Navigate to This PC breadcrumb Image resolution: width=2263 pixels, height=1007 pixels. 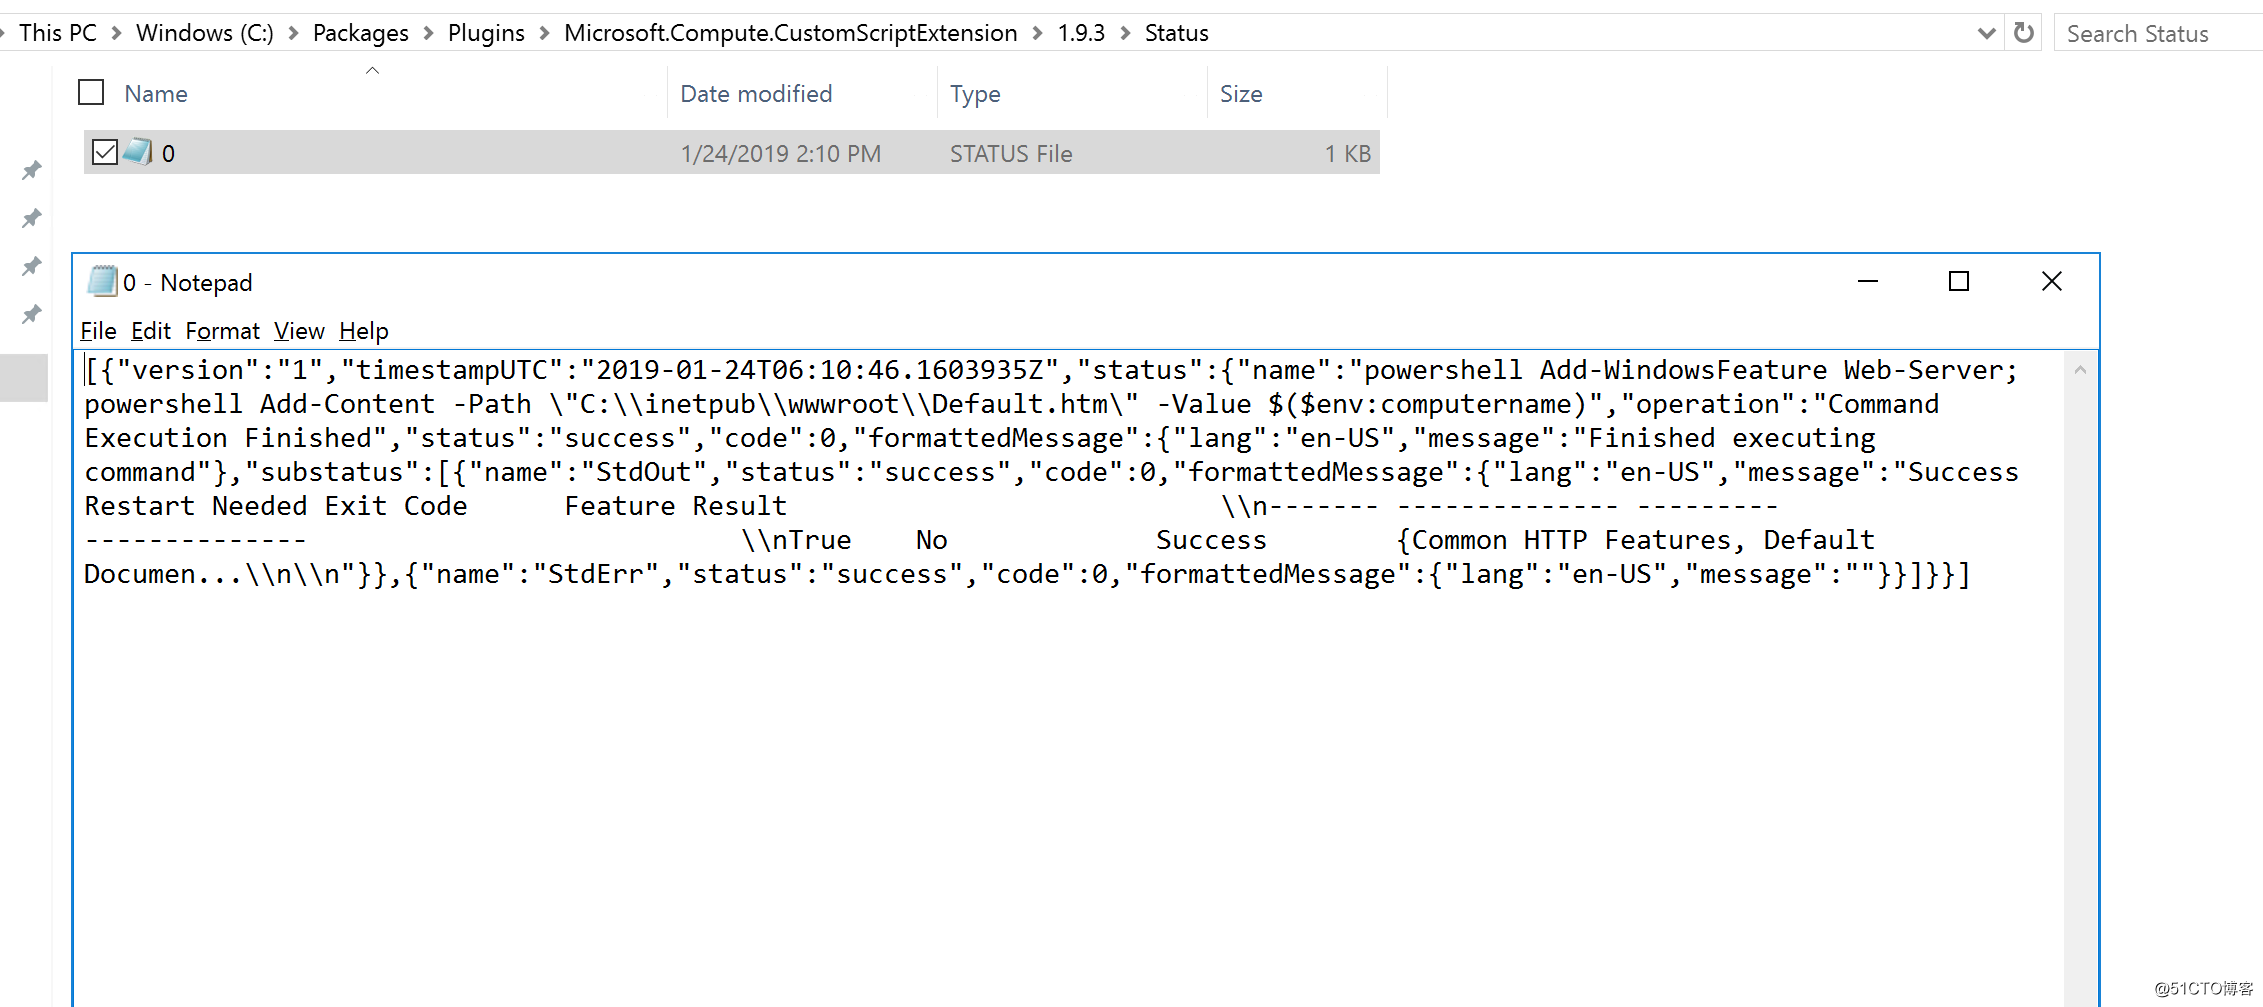click(58, 33)
